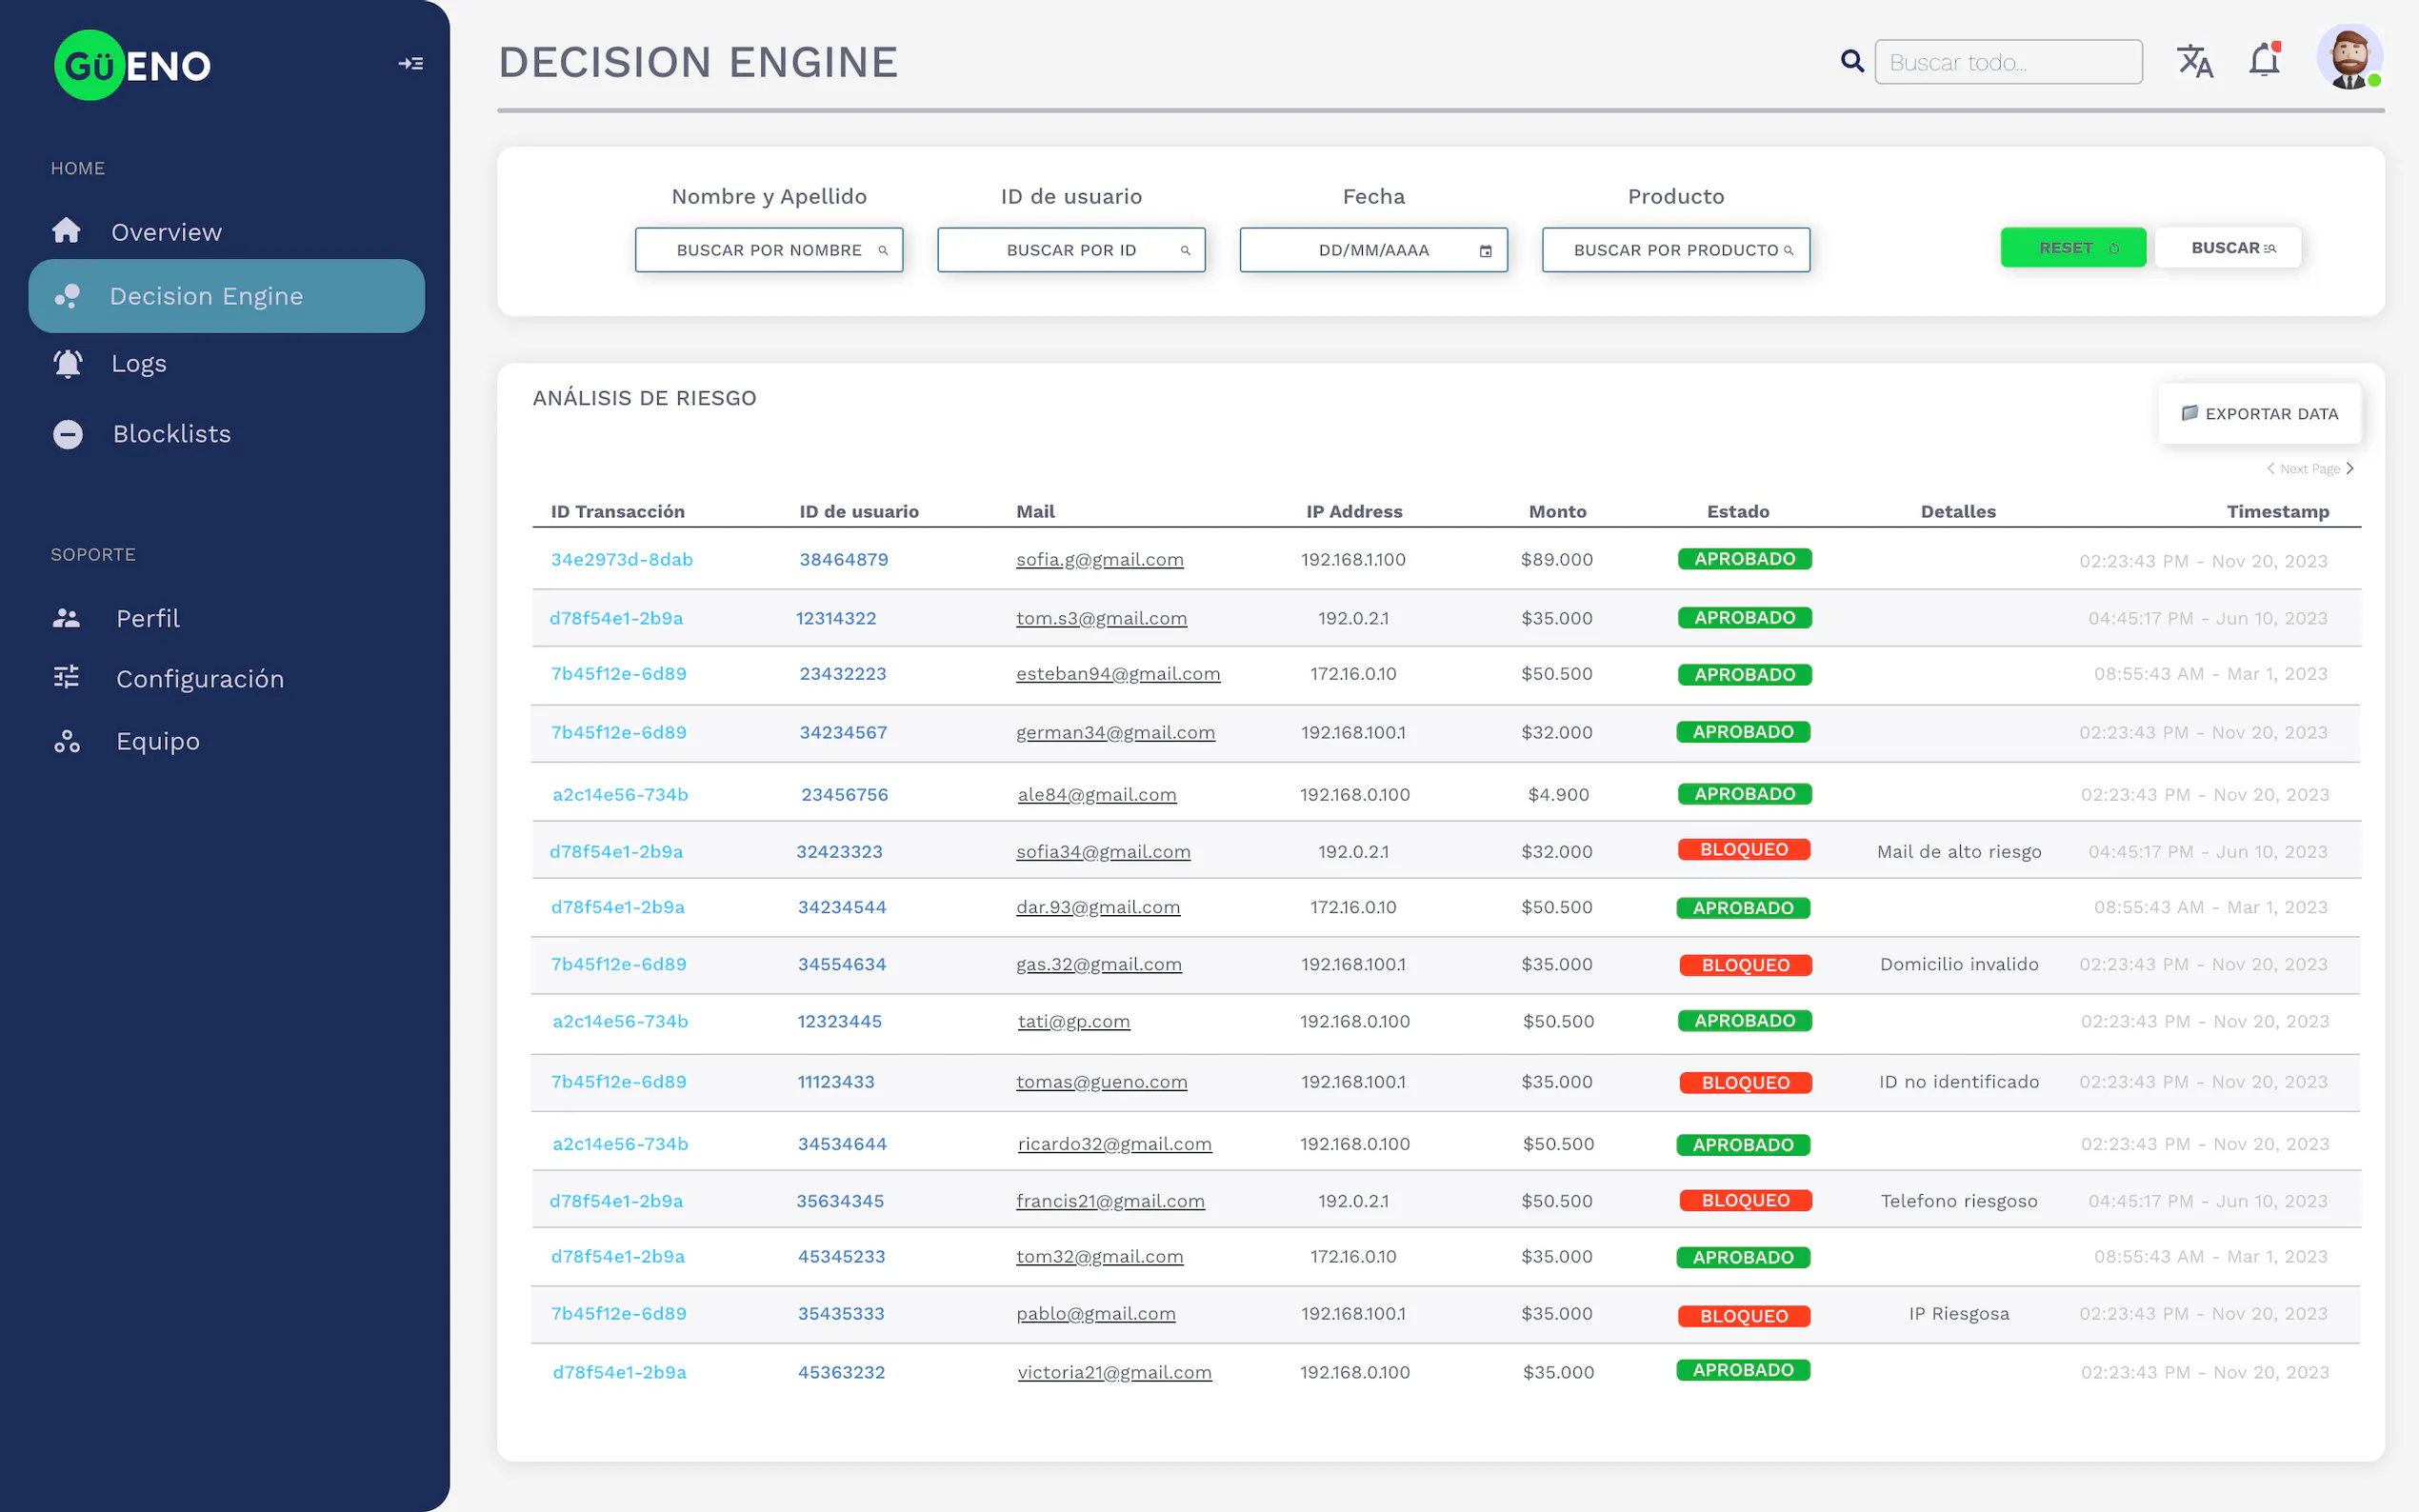The image size is (2419, 1512).
Task: Click the language translate icon
Action: click(2194, 62)
